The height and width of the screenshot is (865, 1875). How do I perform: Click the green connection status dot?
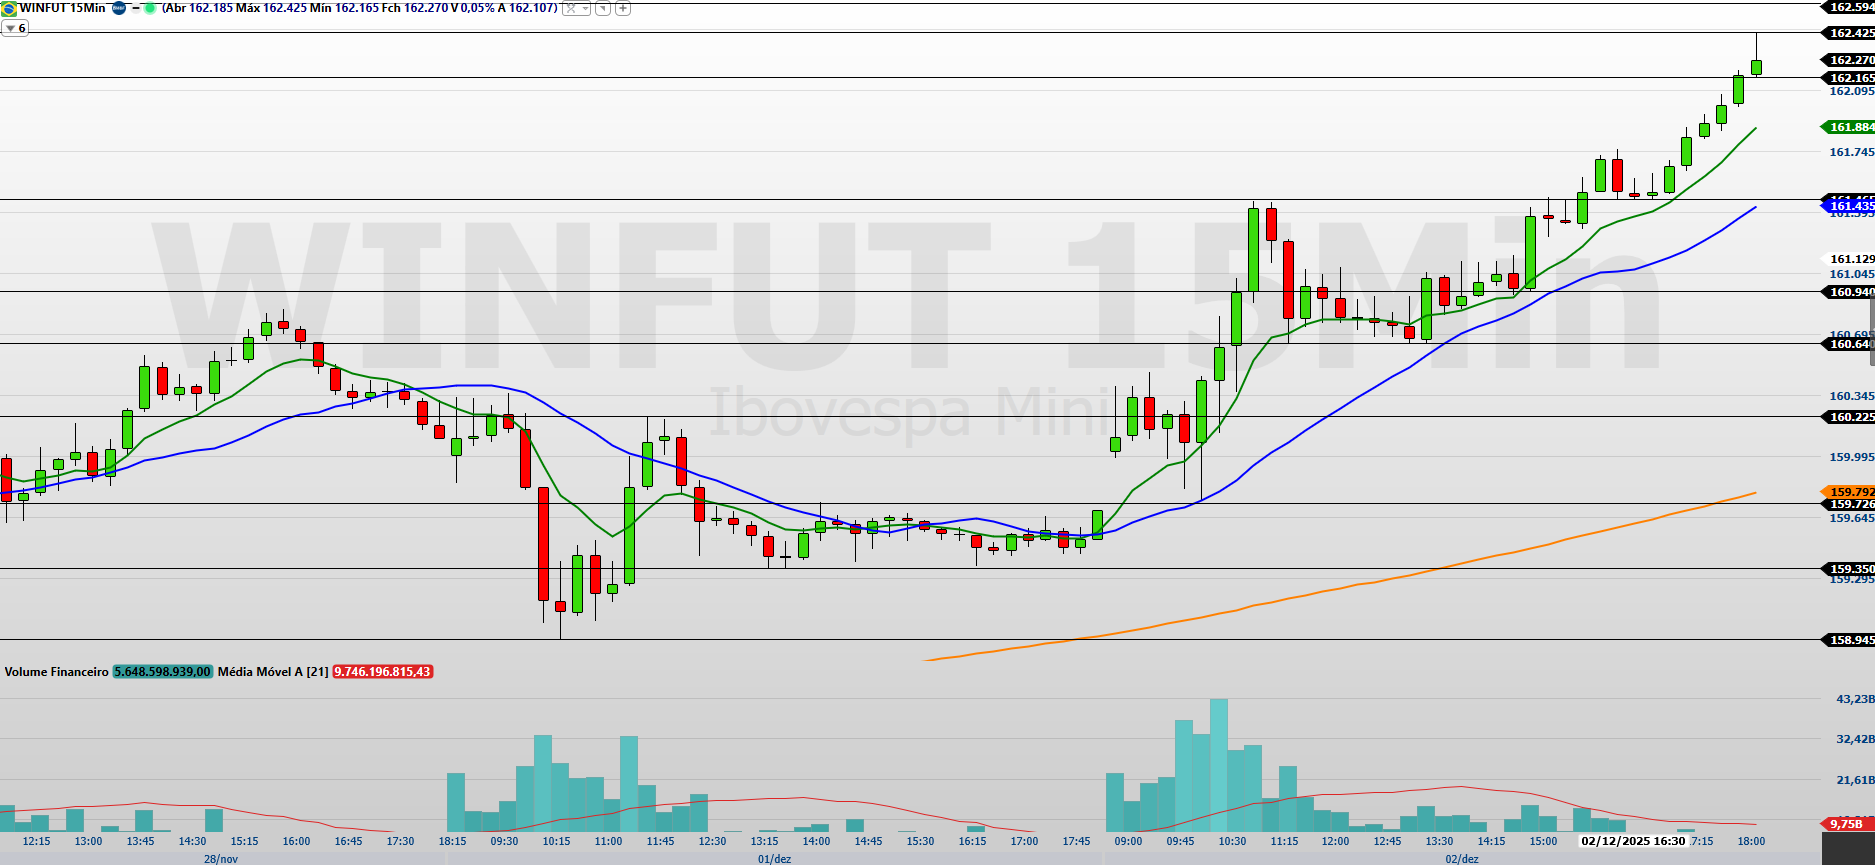[x=150, y=8]
